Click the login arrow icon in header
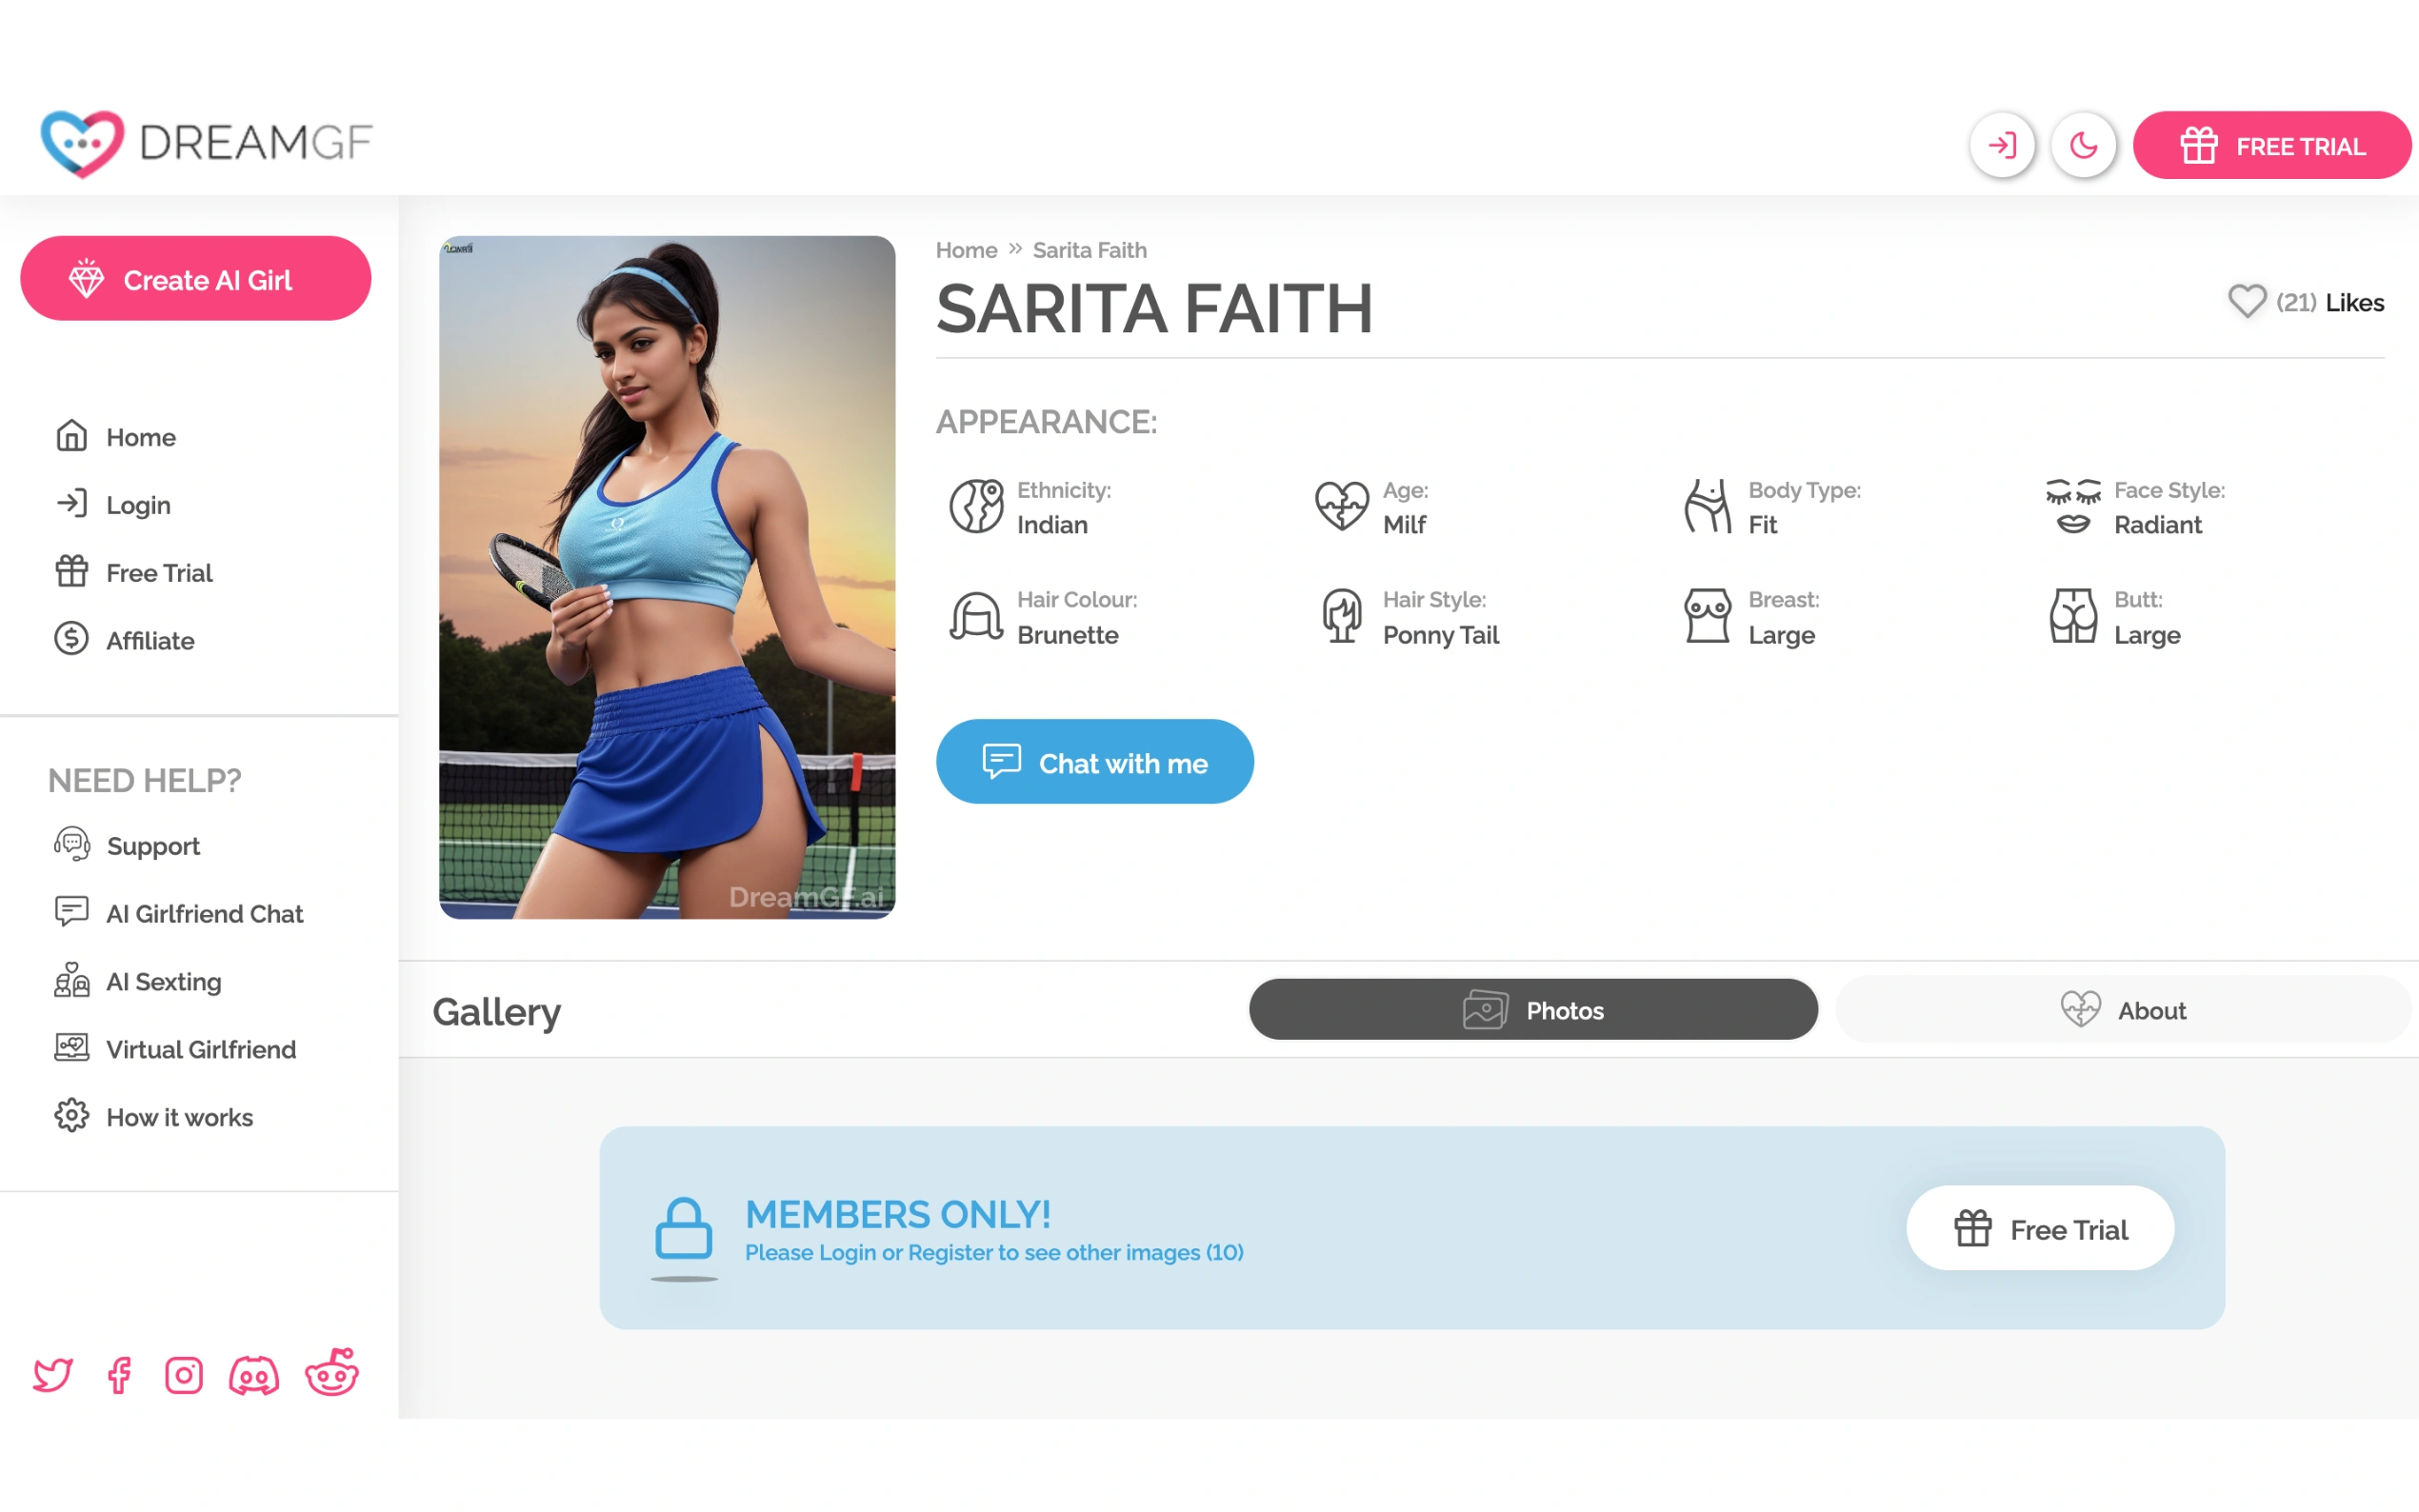 coord(2002,146)
